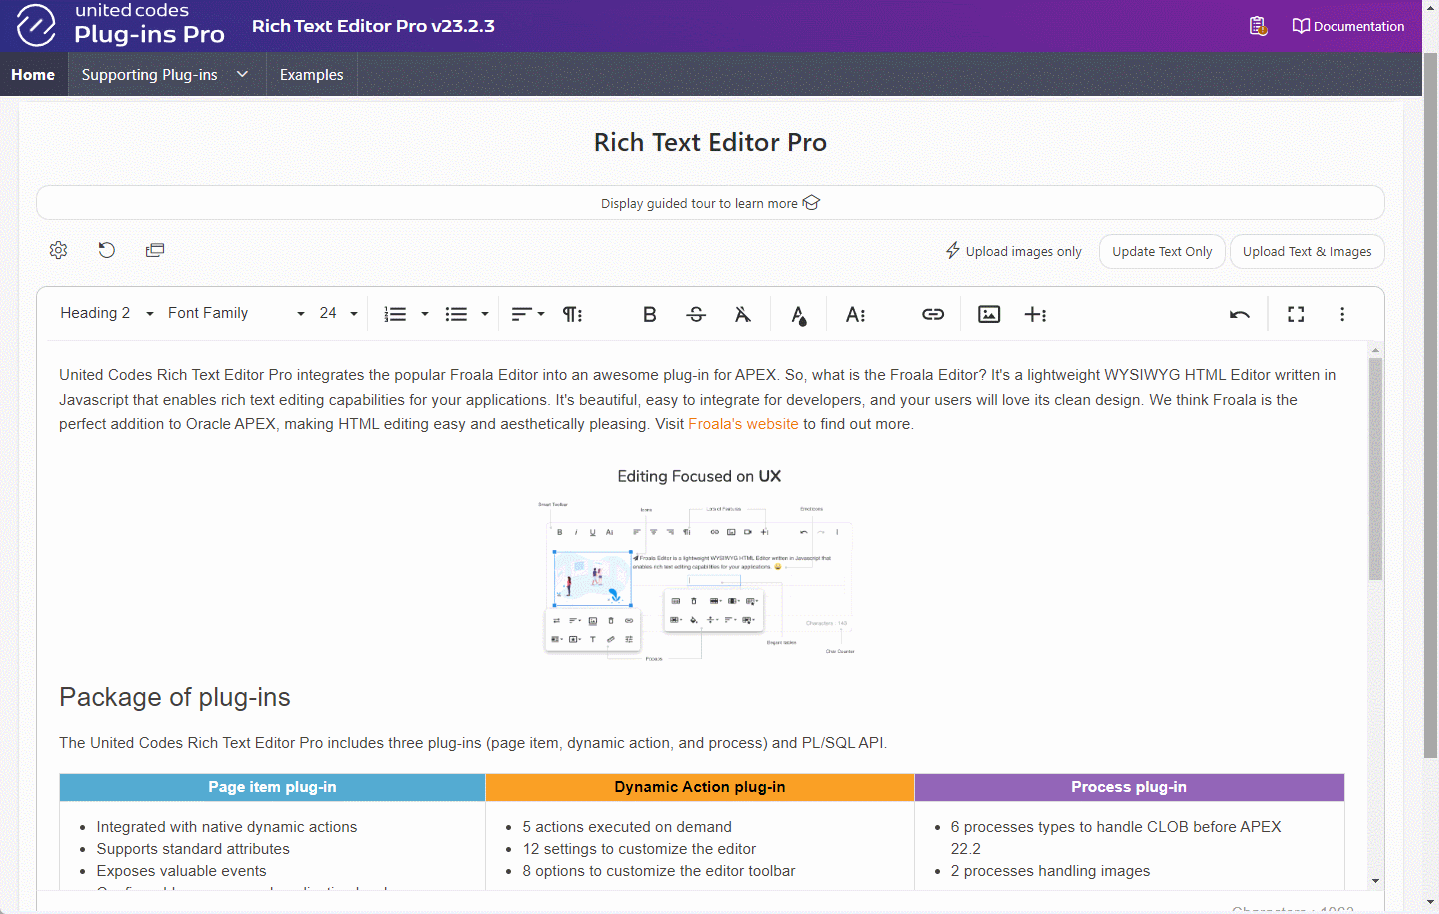Undo the last edit
This screenshot has width=1439, height=914.
[x=1240, y=314]
